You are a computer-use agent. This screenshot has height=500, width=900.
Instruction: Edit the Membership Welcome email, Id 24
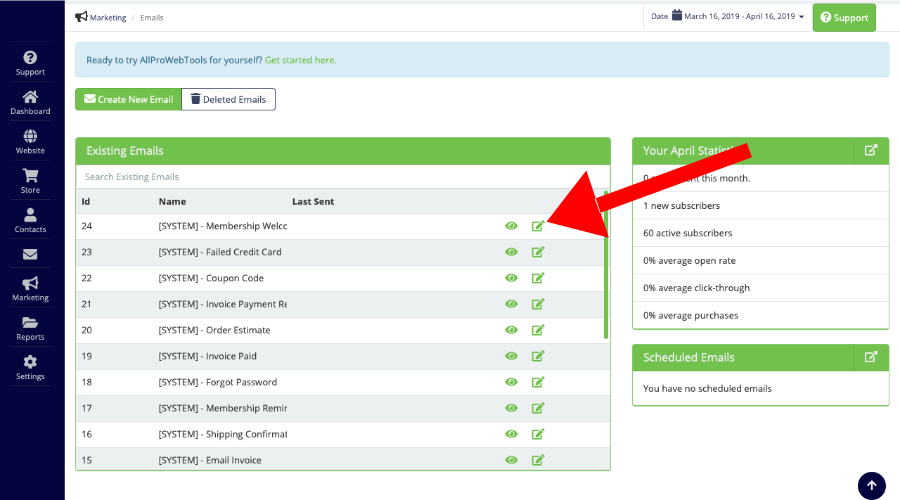coord(538,226)
